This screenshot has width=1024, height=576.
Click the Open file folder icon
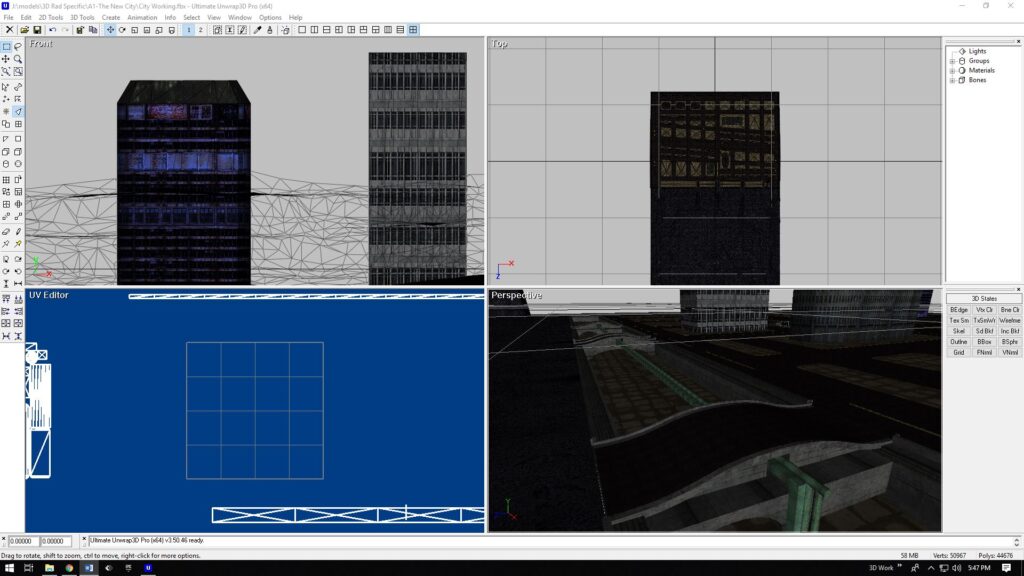coord(24,30)
